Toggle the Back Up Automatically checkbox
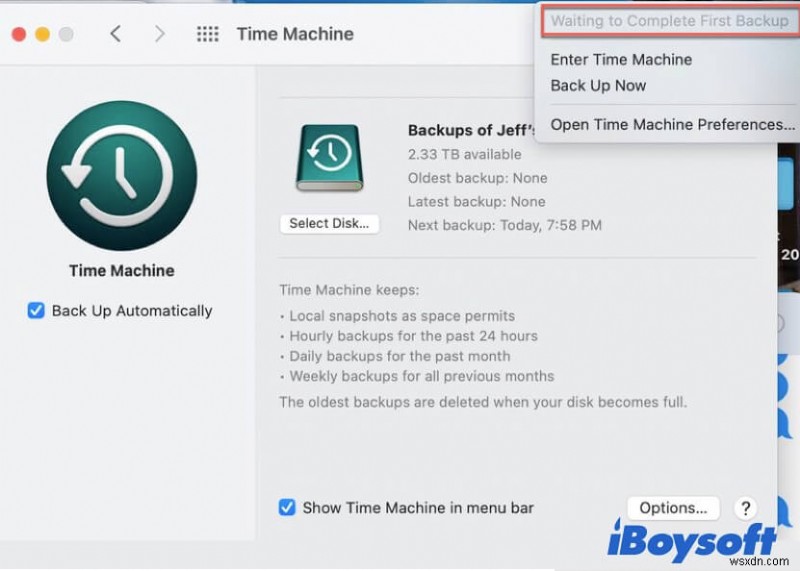The width and height of the screenshot is (800, 571). click(36, 310)
